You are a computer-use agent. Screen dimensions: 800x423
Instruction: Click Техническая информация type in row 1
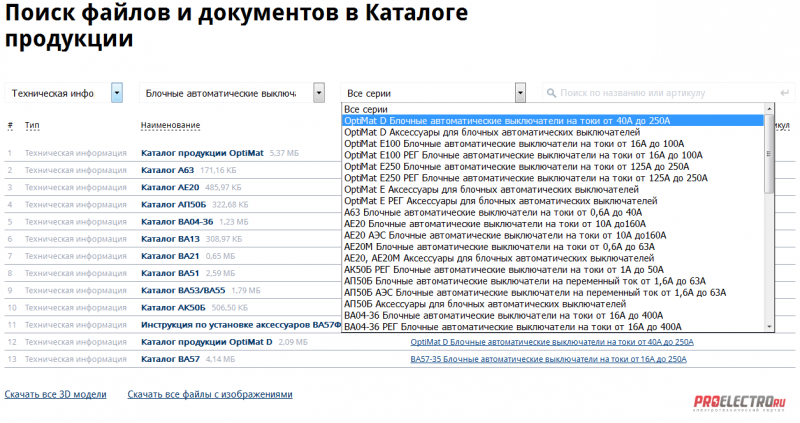click(76, 153)
